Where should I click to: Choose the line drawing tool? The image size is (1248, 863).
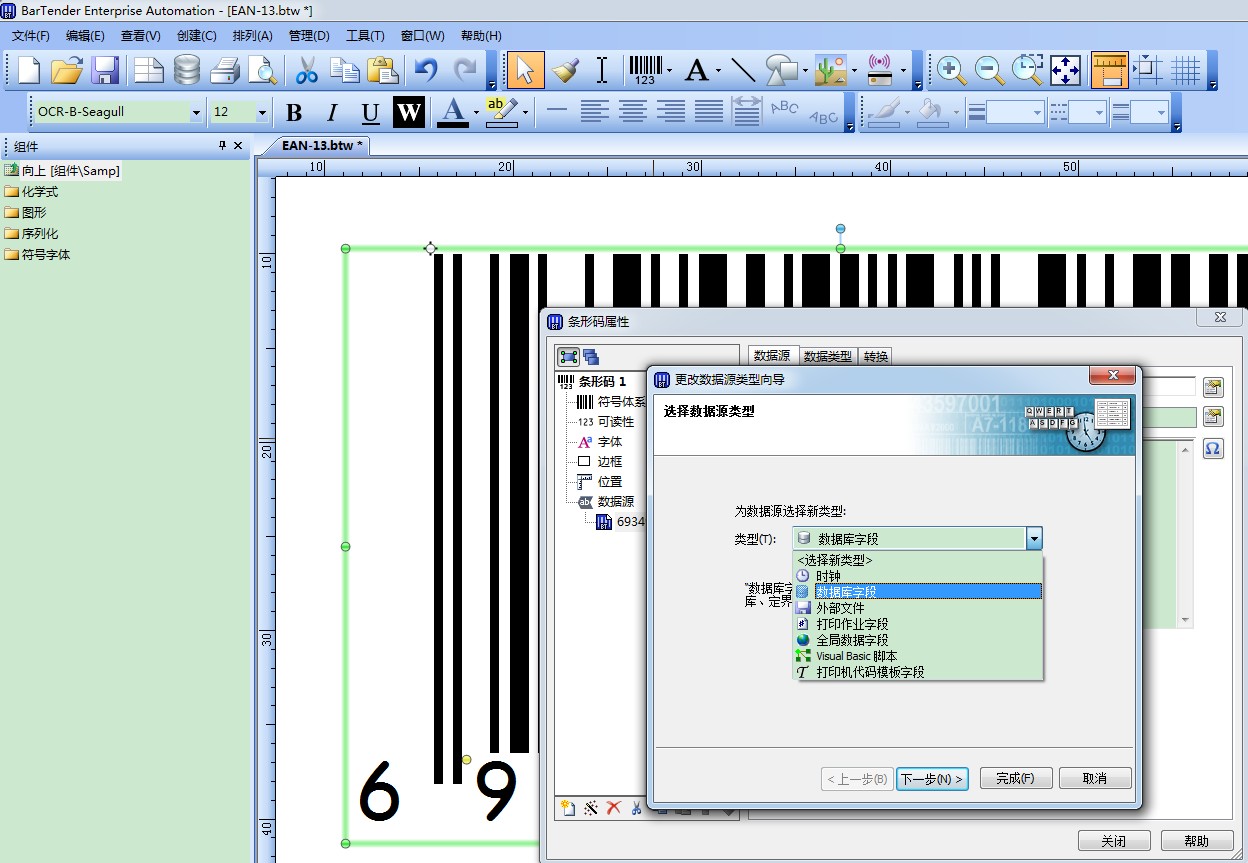[x=743, y=71]
